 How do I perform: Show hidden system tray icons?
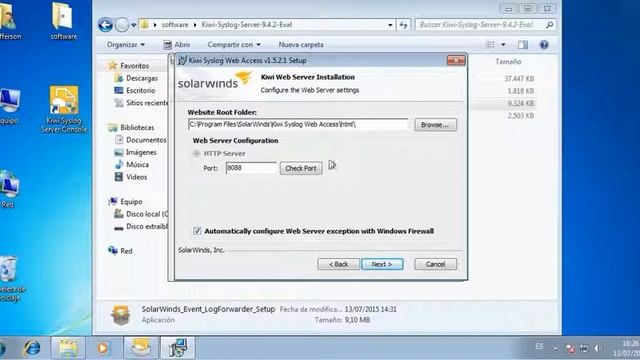coord(555,348)
